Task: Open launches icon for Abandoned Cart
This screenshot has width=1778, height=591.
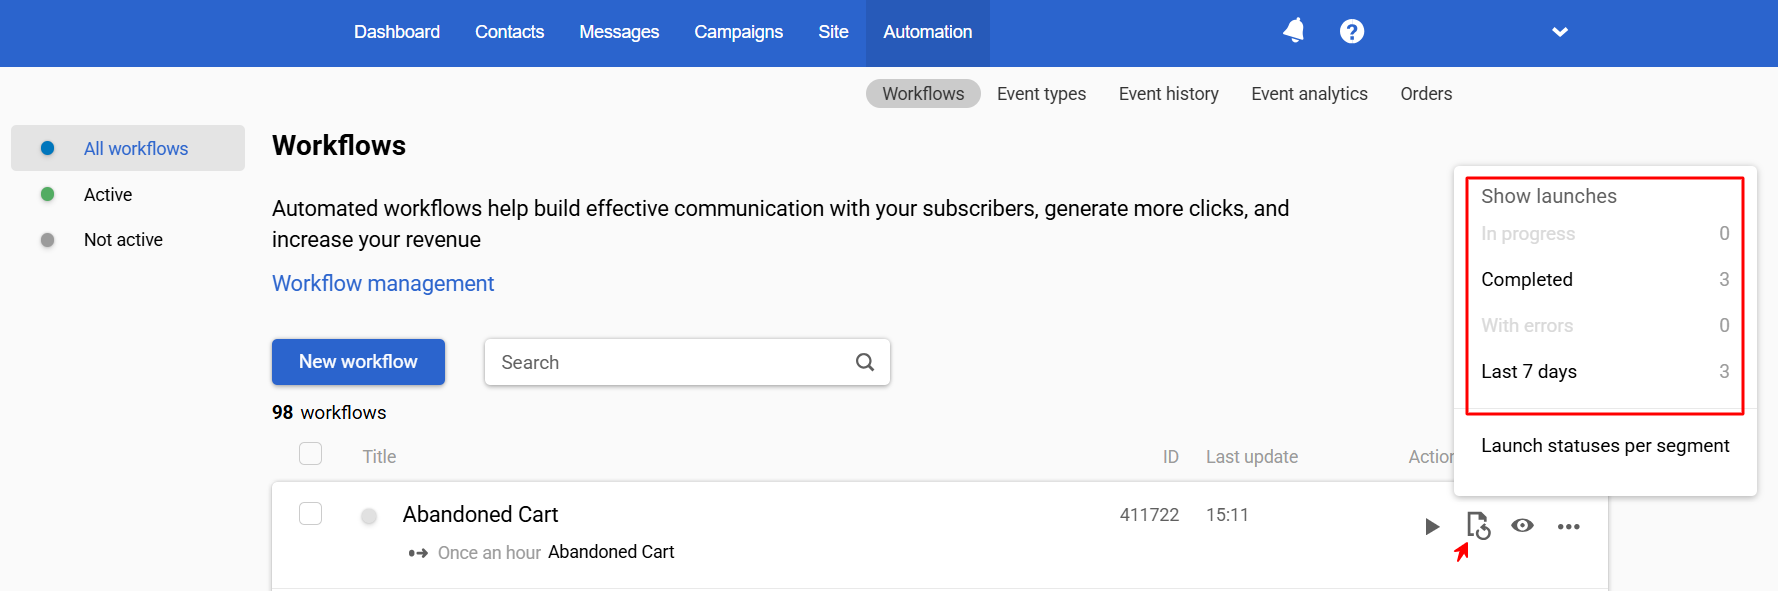Action: coord(1478,526)
